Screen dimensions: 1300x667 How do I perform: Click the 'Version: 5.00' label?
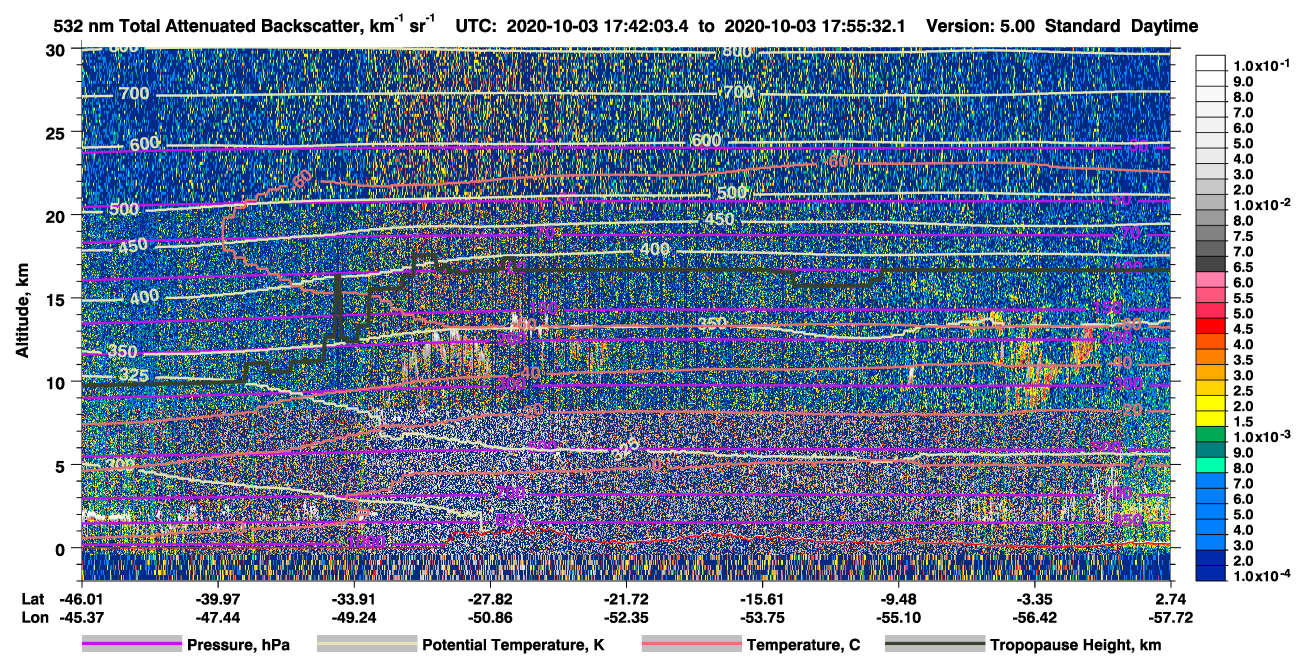coord(981,27)
